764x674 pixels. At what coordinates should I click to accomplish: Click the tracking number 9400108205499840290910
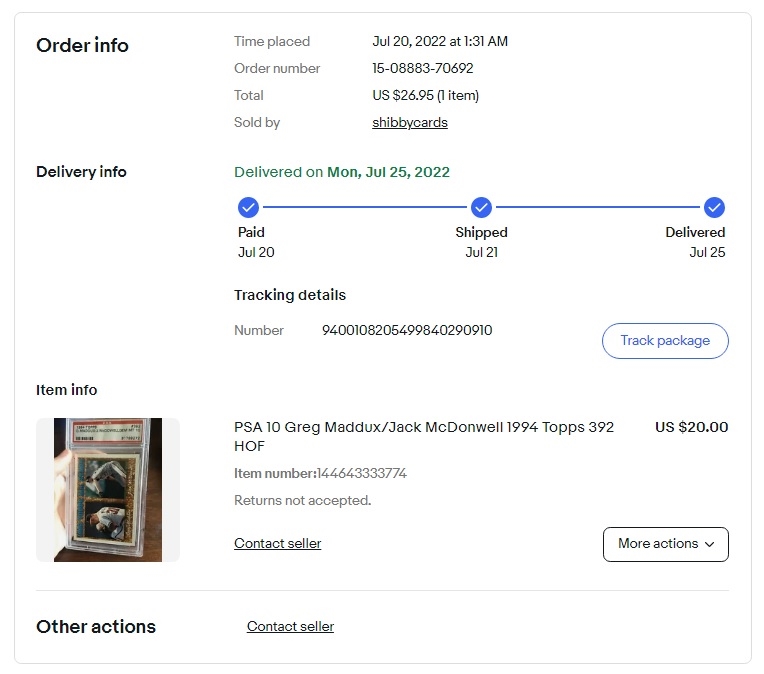(407, 330)
